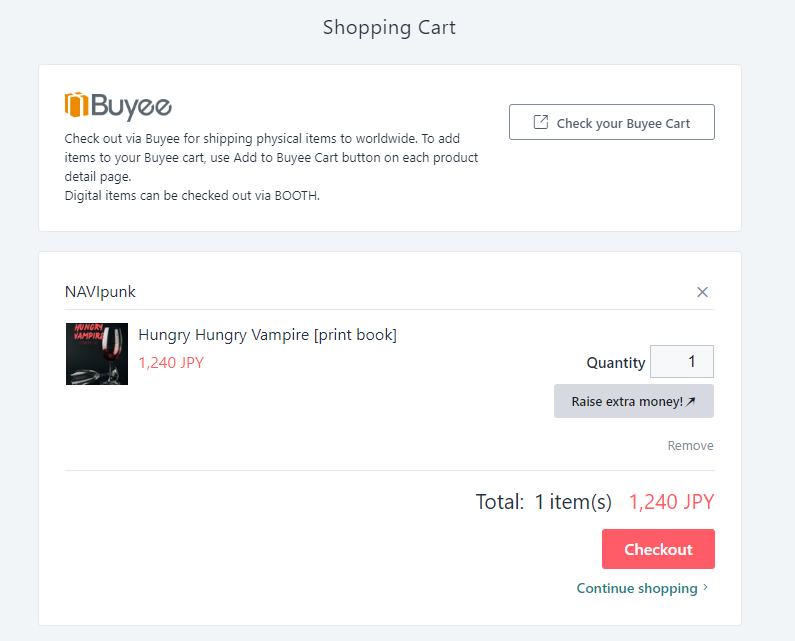Click the item price 1,240 JPY under title
795x641 pixels.
(x=171, y=363)
